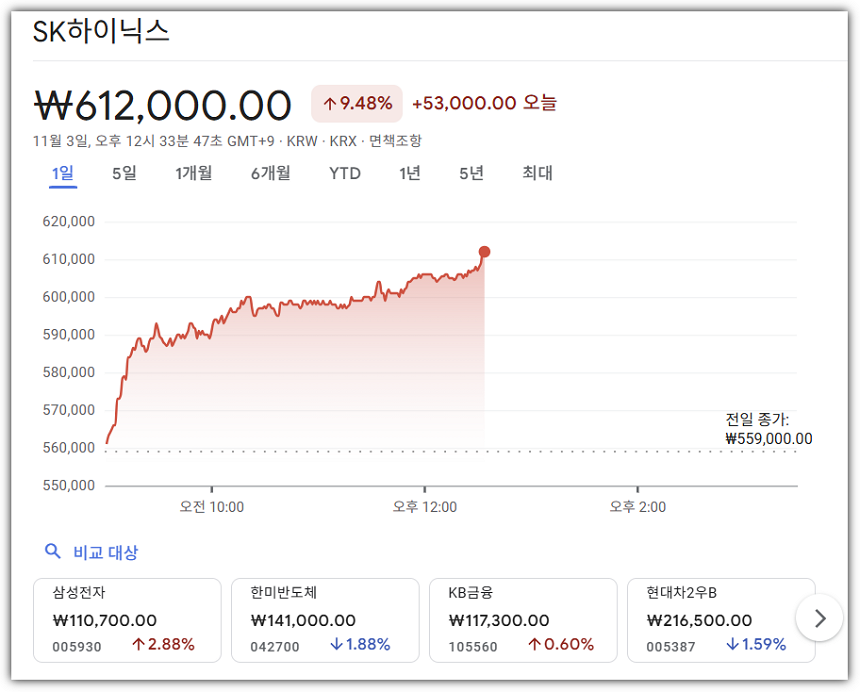This screenshot has width=860, height=692.
Task: Click the right arrow to show more comparison stocks
Action: coord(819,618)
